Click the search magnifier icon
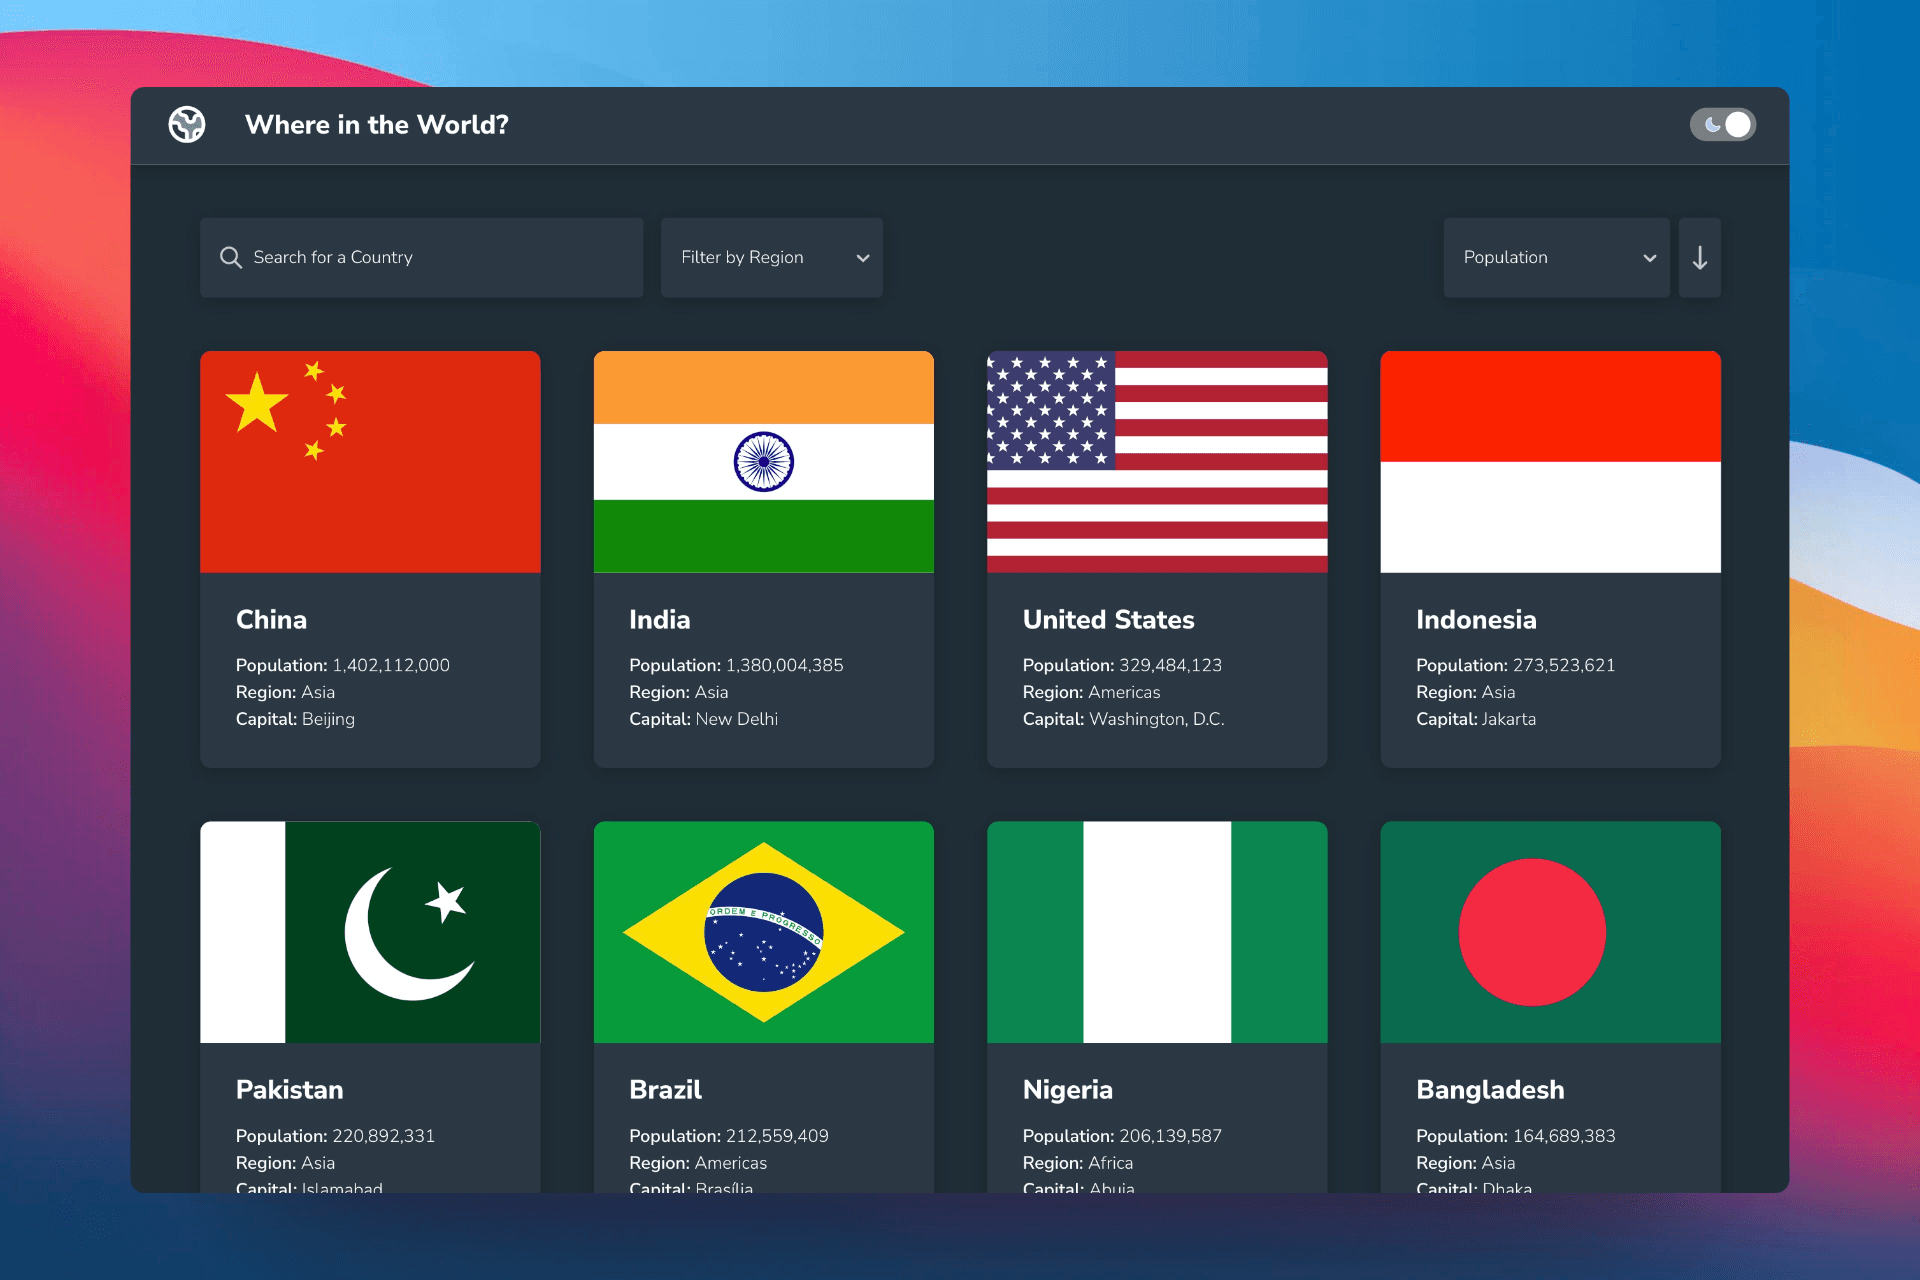 (233, 257)
